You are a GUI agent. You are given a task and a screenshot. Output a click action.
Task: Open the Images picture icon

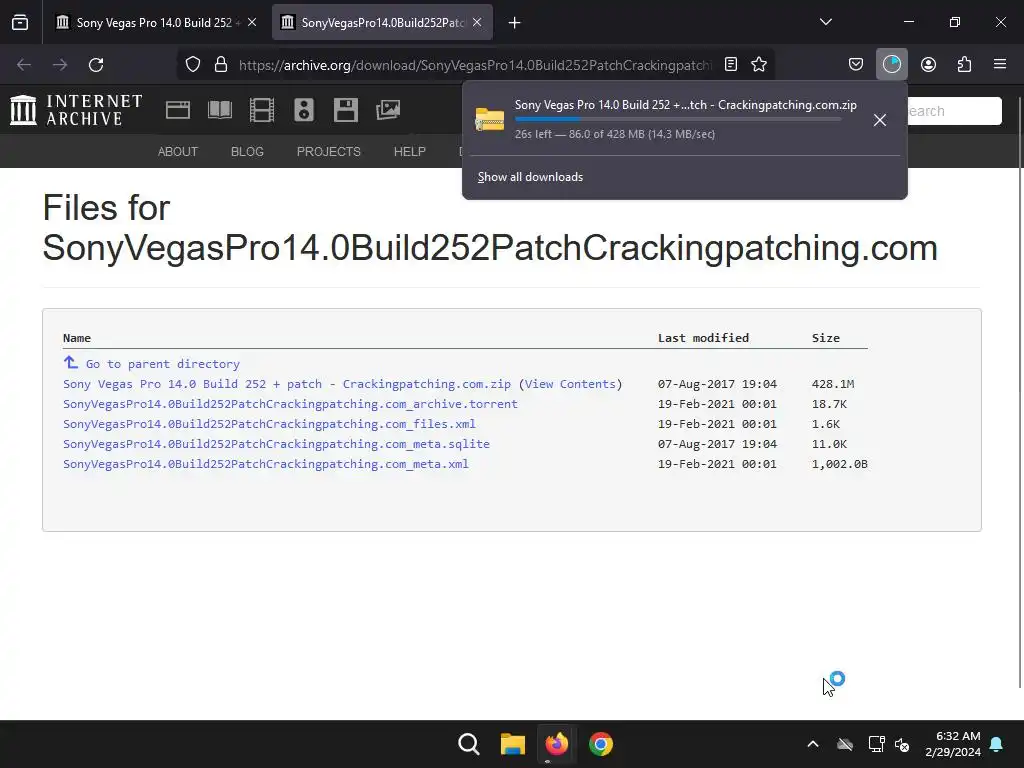(388, 110)
